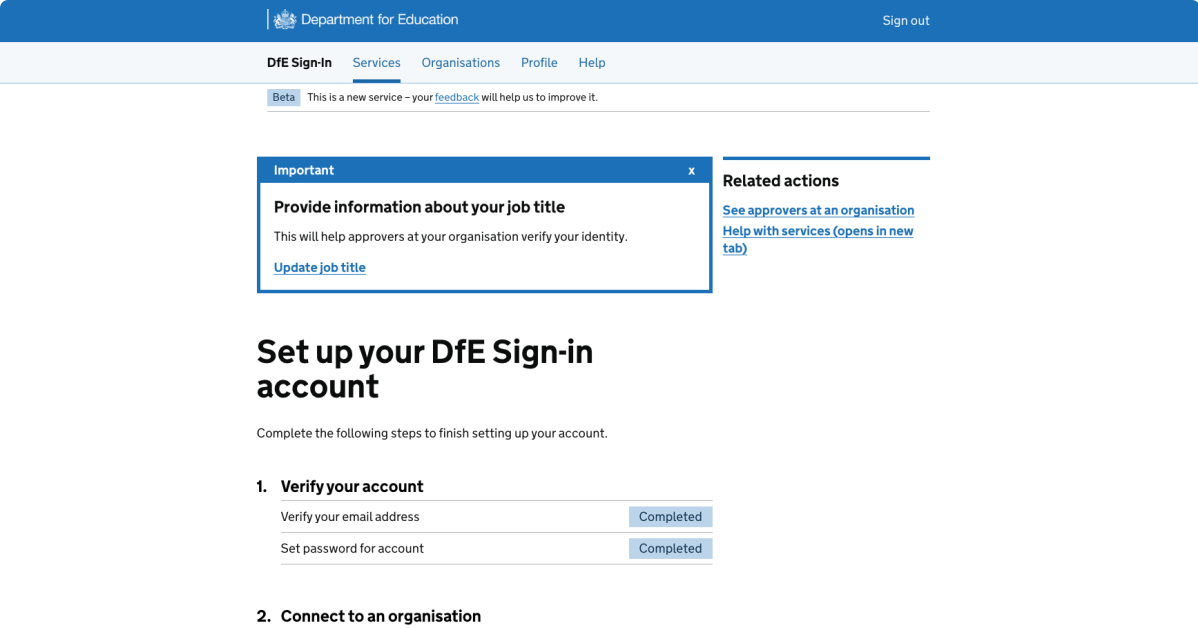
Task: Click Completed tag for Set password for account
Action: pos(670,549)
